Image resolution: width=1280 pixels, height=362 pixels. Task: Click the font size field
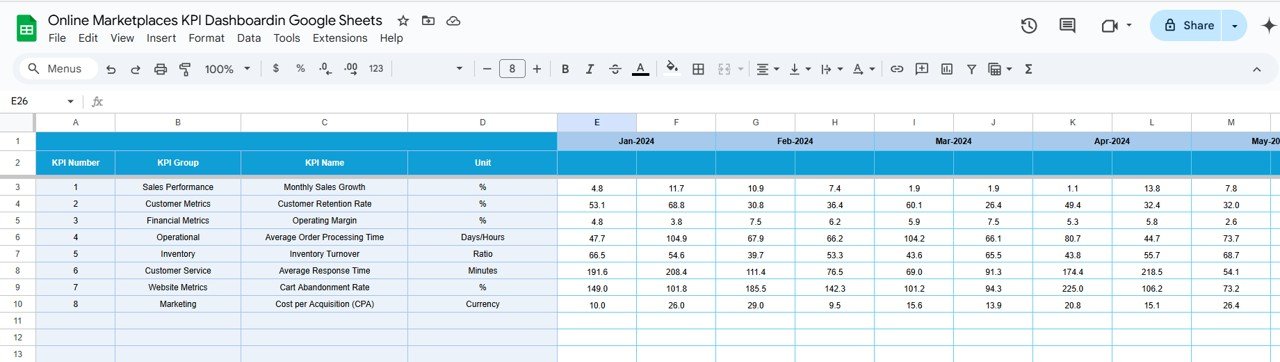512,69
